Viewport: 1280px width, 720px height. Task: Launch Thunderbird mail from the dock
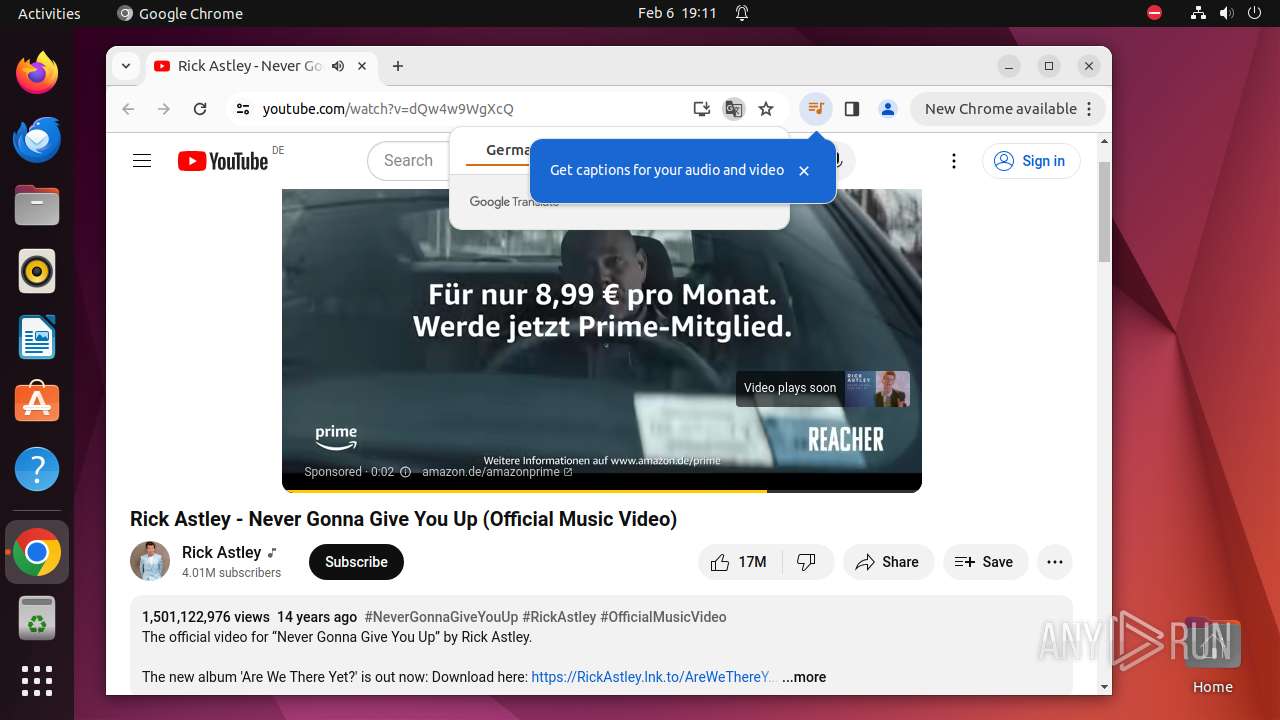(x=37, y=139)
